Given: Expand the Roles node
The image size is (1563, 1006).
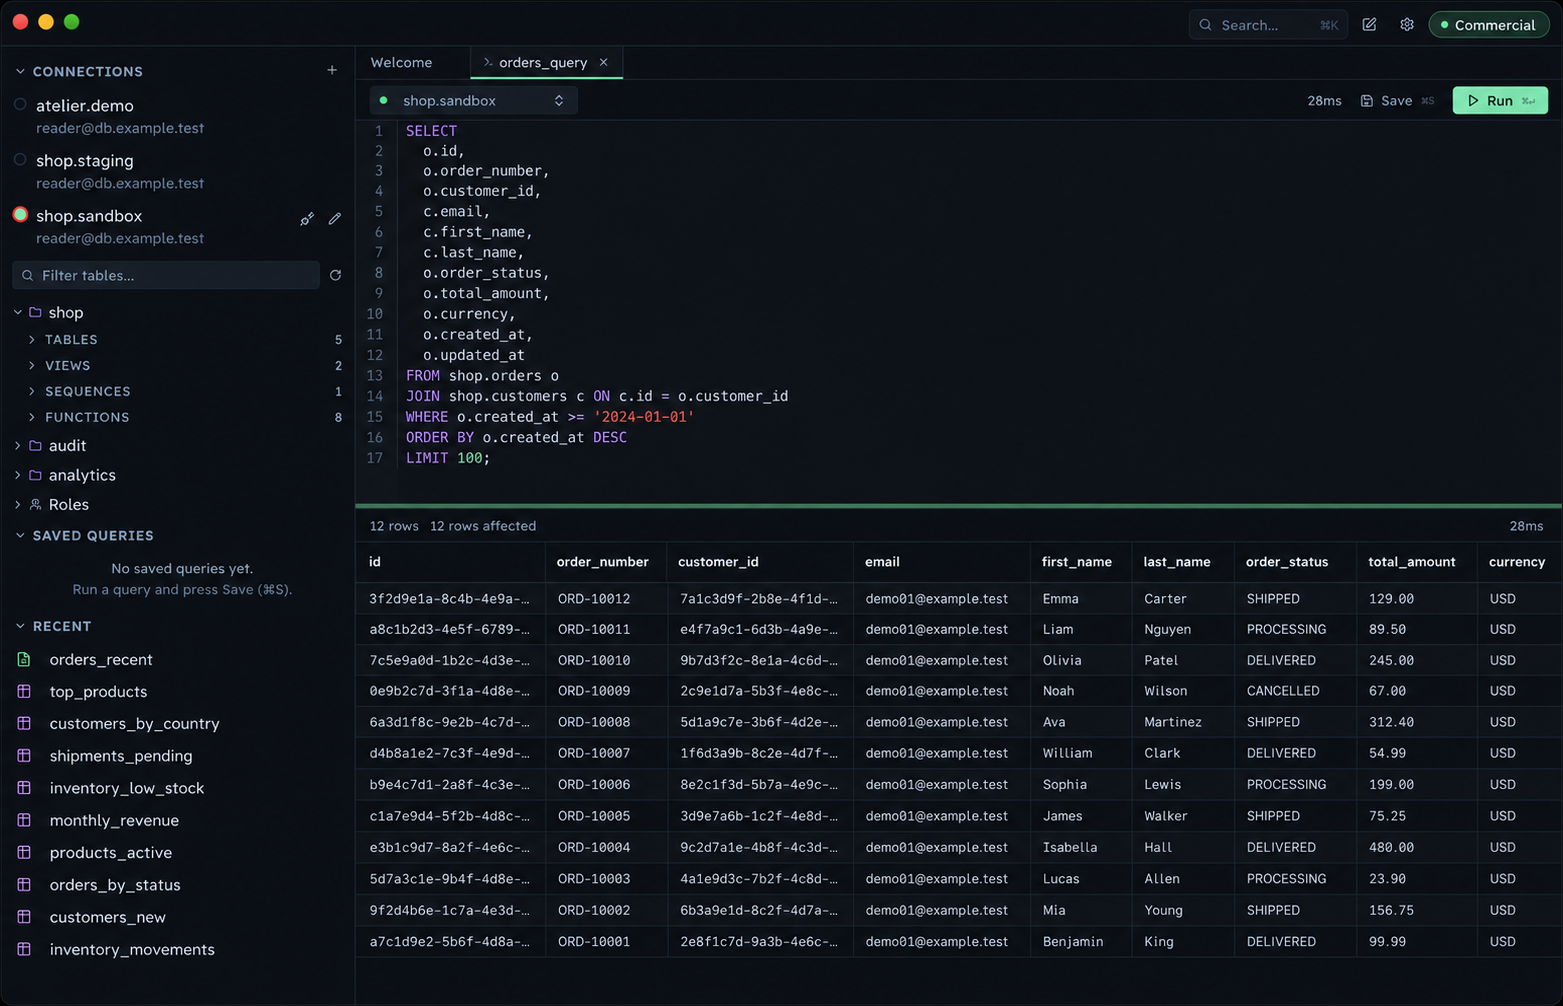Looking at the screenshot, I should click(18, 505).
